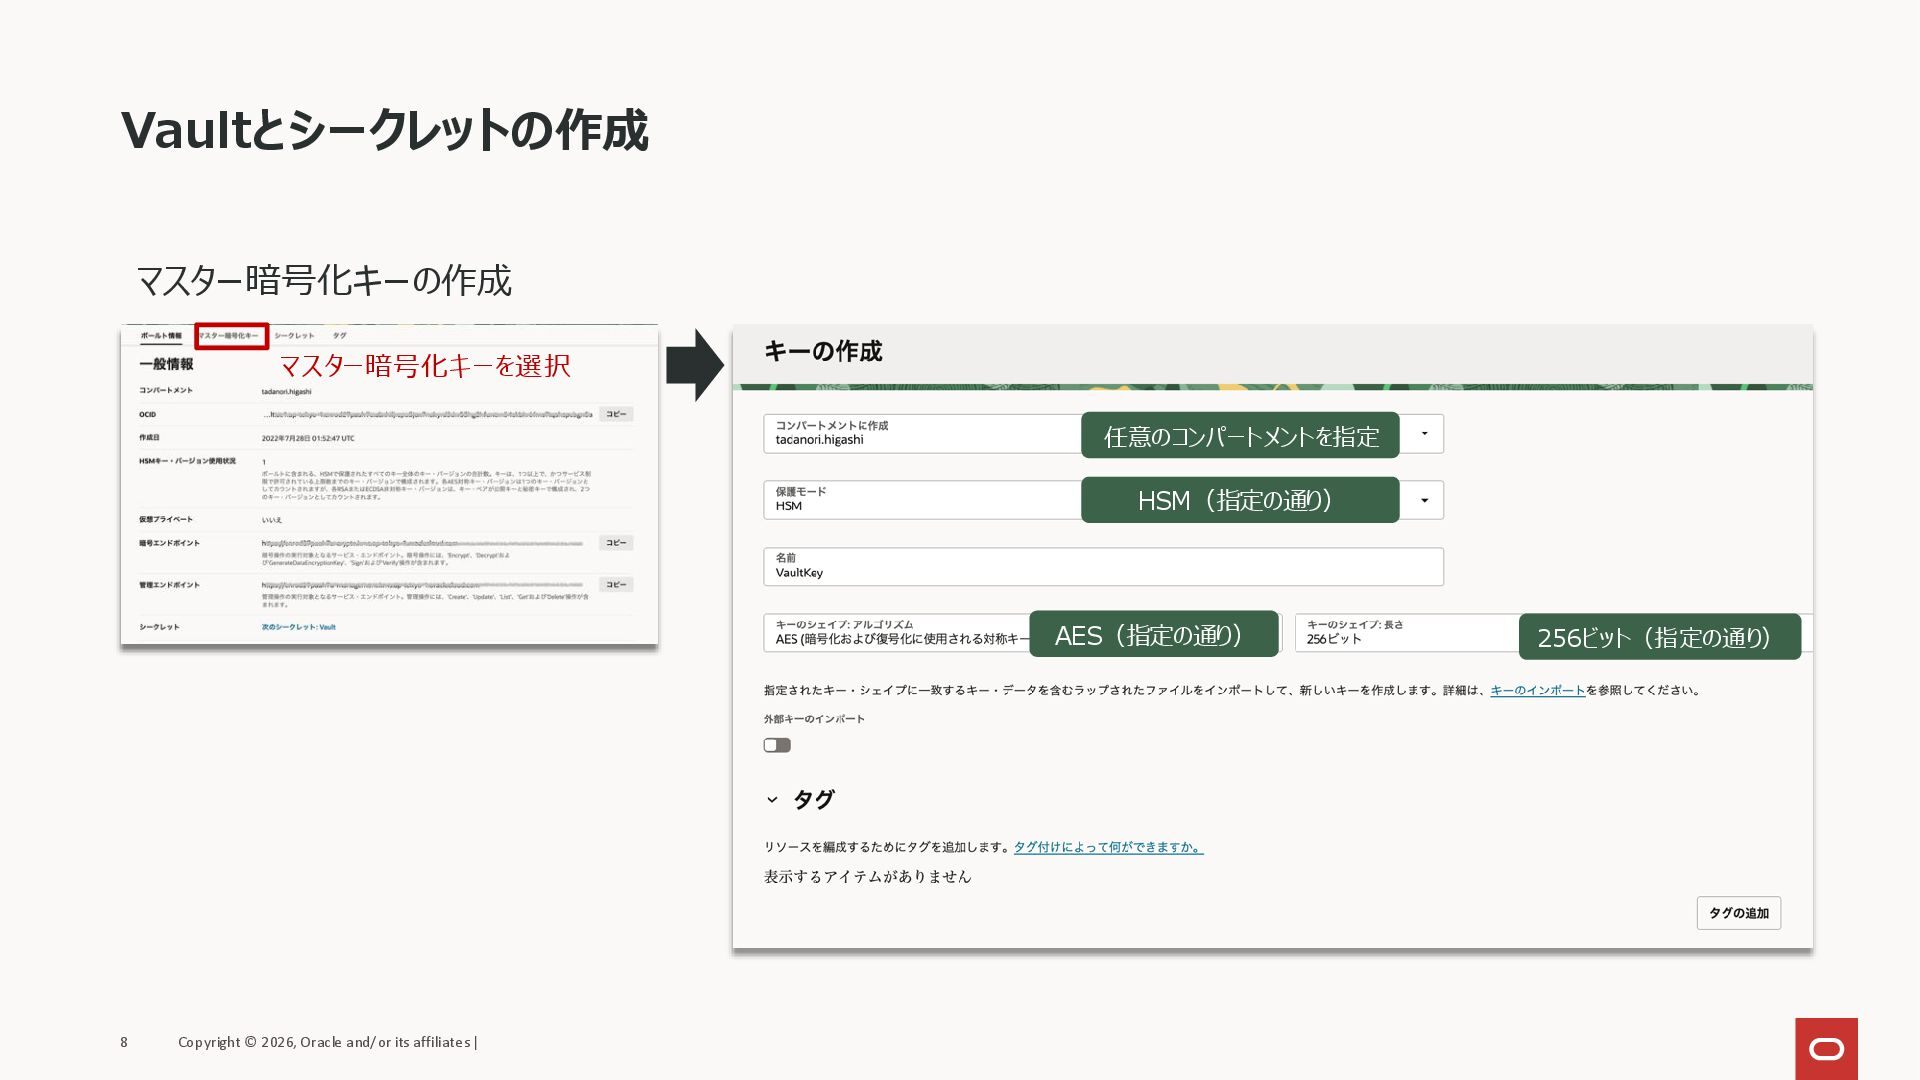Open the ボールト情報 tab
Viewport: 1920px width, 1080px height.
pyautogui.click(x=161, y=336)
